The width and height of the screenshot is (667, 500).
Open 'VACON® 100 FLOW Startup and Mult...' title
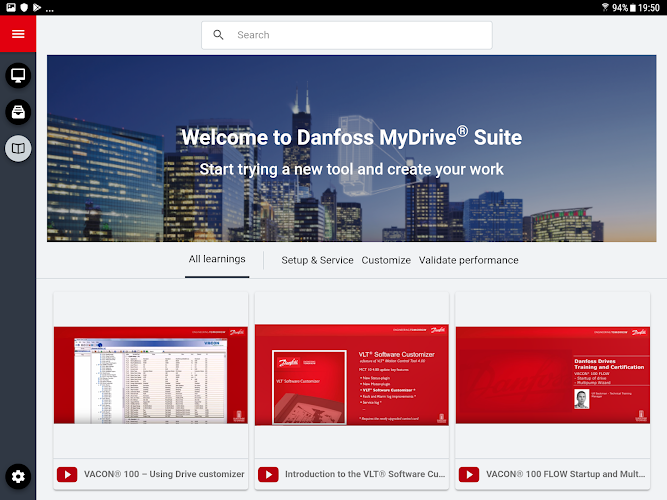tap(566, 474)
